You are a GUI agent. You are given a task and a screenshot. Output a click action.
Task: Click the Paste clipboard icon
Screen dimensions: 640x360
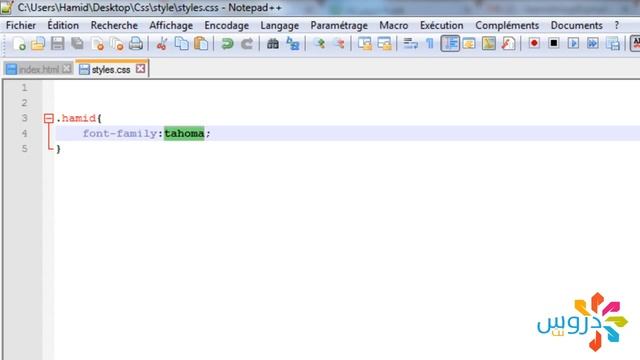(x=201, y=44)
